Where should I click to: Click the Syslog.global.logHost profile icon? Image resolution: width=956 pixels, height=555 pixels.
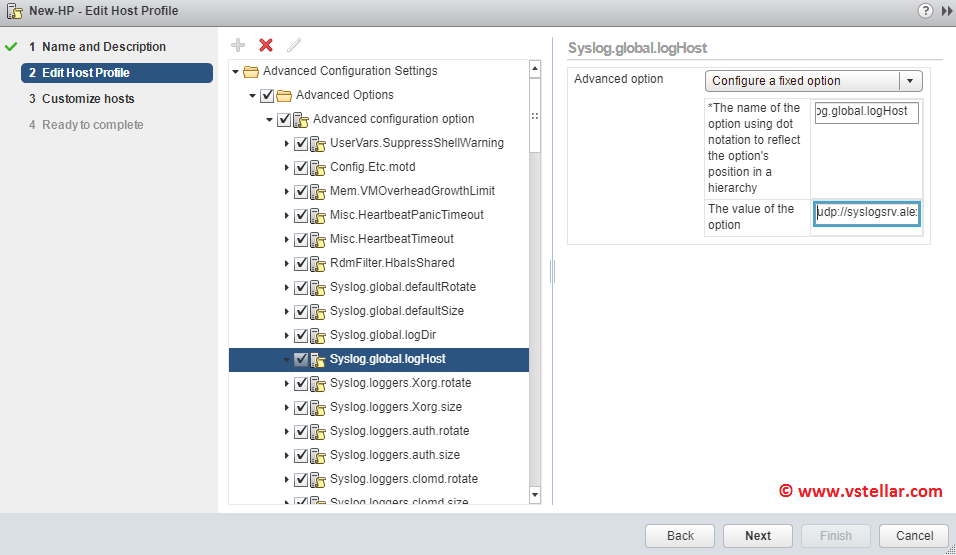click(318, 359)
